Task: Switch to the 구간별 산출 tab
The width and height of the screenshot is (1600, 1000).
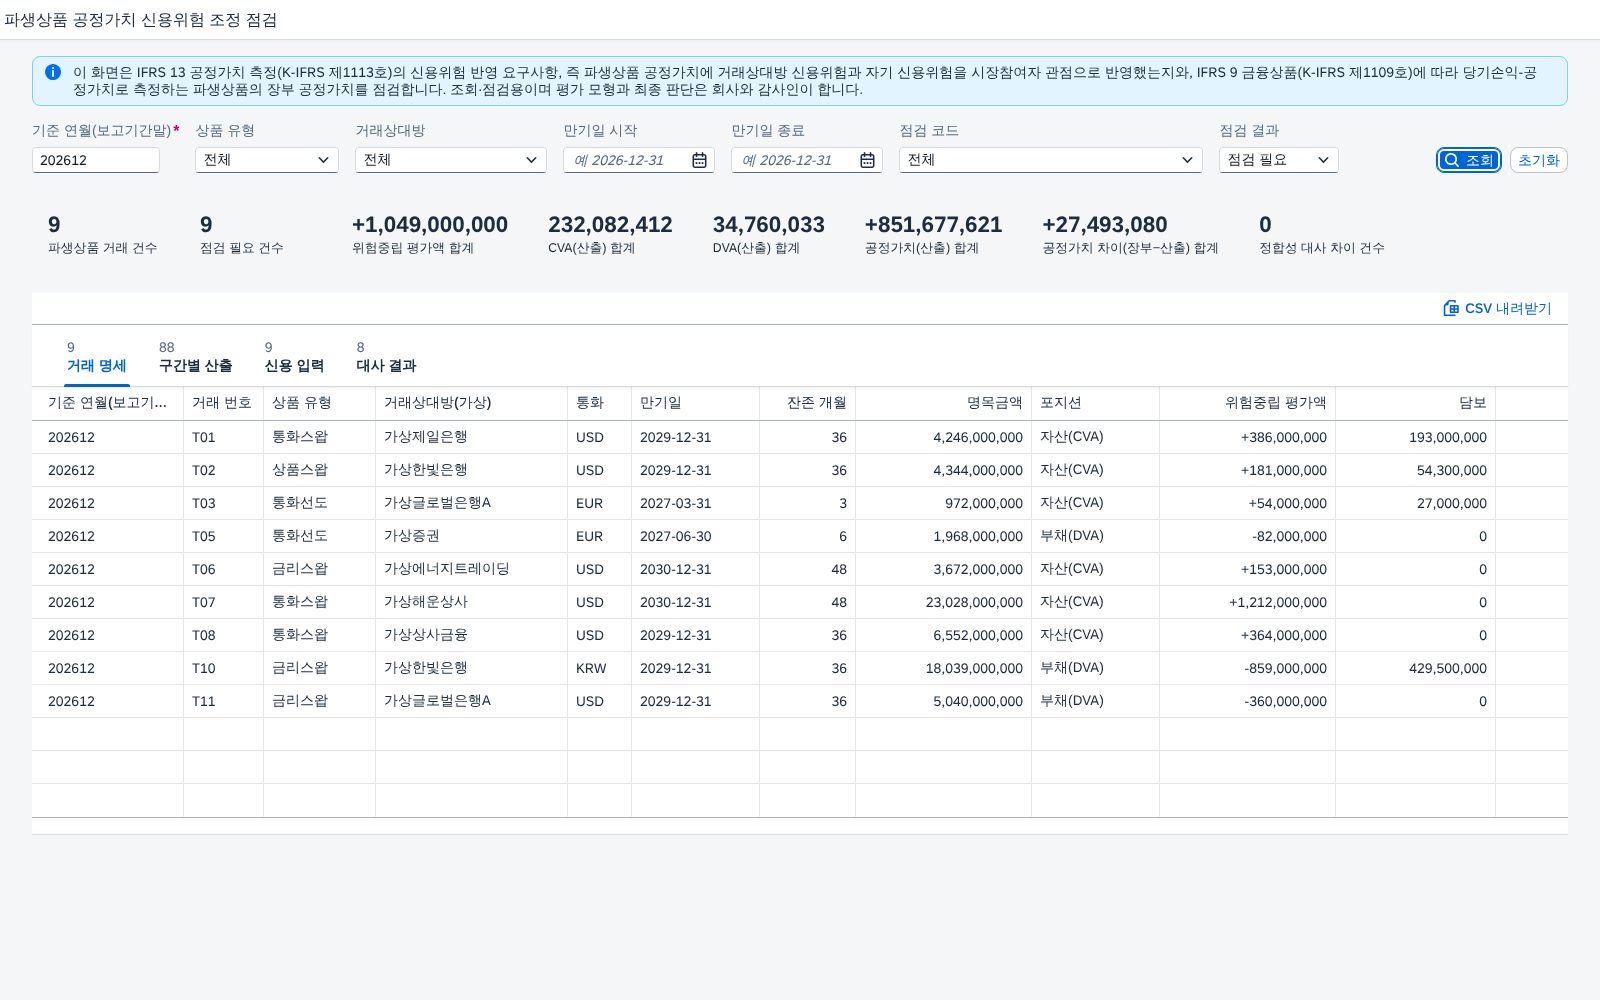Action: (196, 358)
